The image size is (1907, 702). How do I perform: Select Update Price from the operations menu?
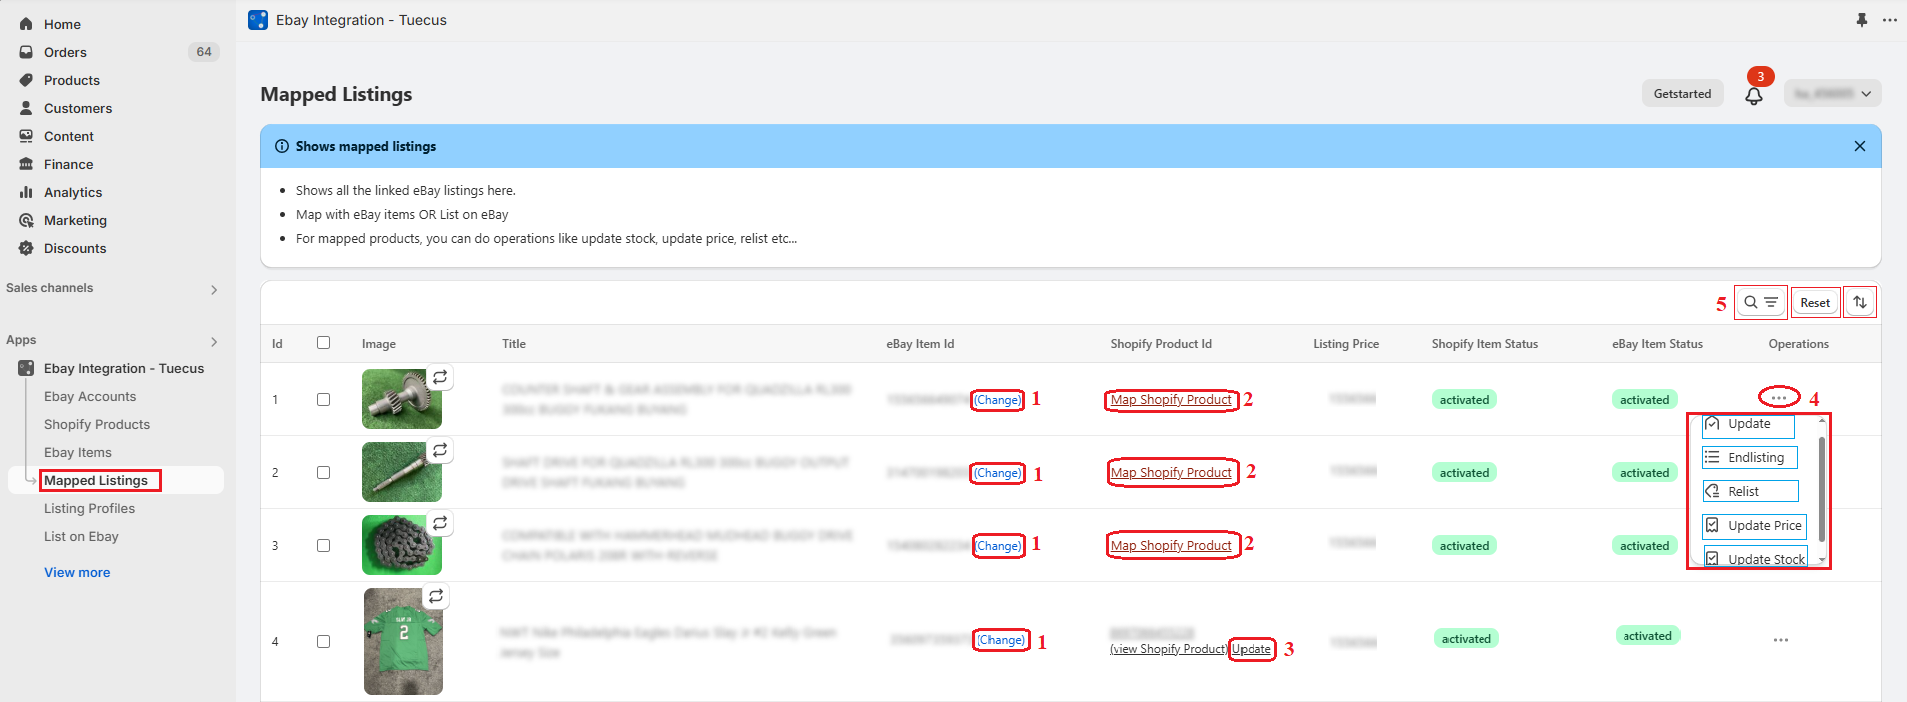[1754, 525]
